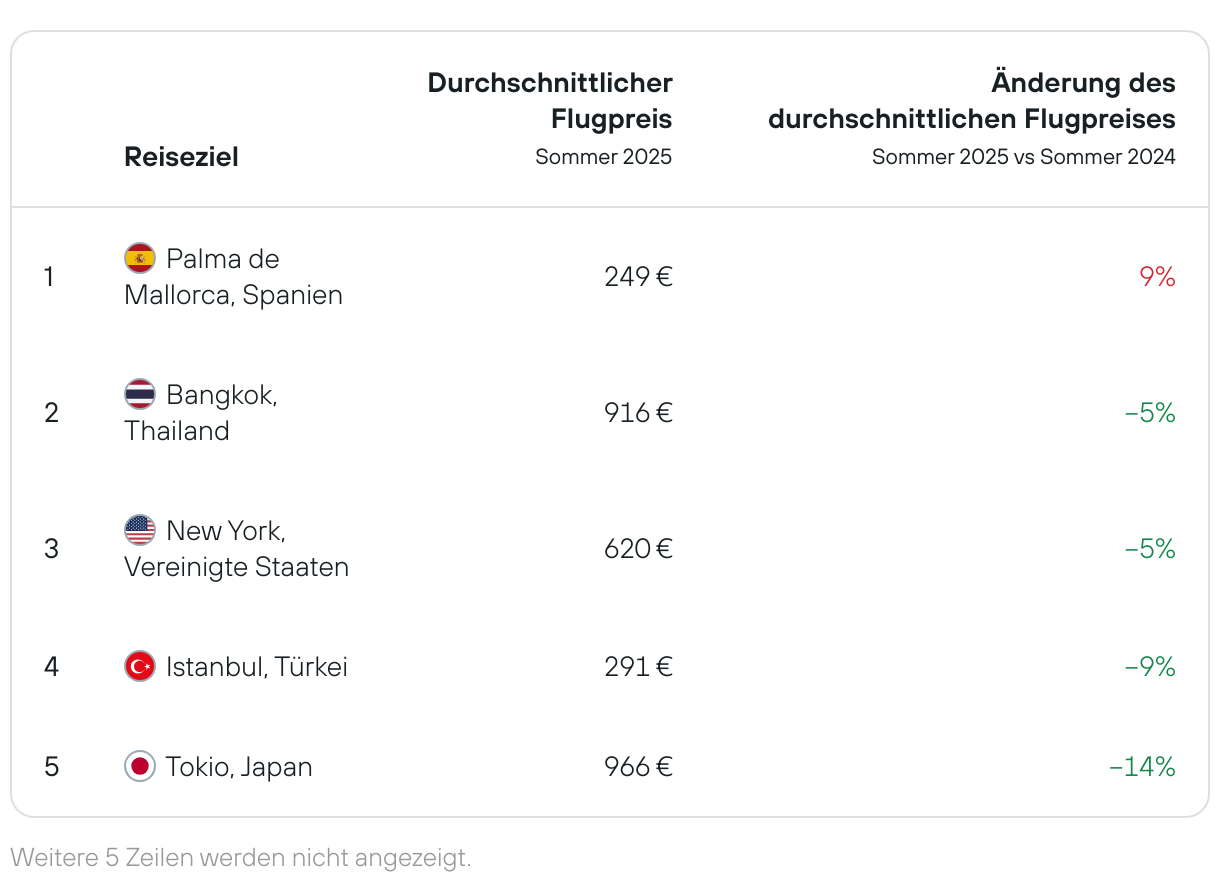Click Palma de Mallorca, Spanien destination
This screenshot has width=1220, height=884.
coord(234,277)
